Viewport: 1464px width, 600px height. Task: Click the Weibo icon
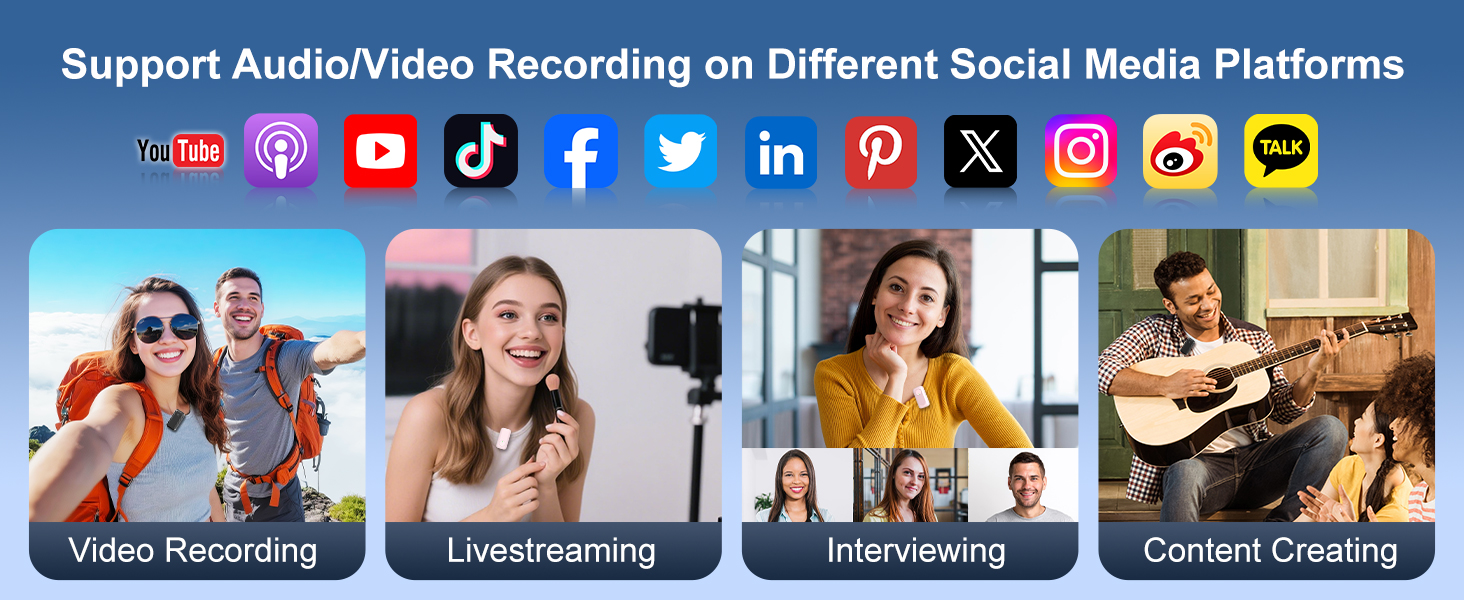click(x=1180, y=151)
